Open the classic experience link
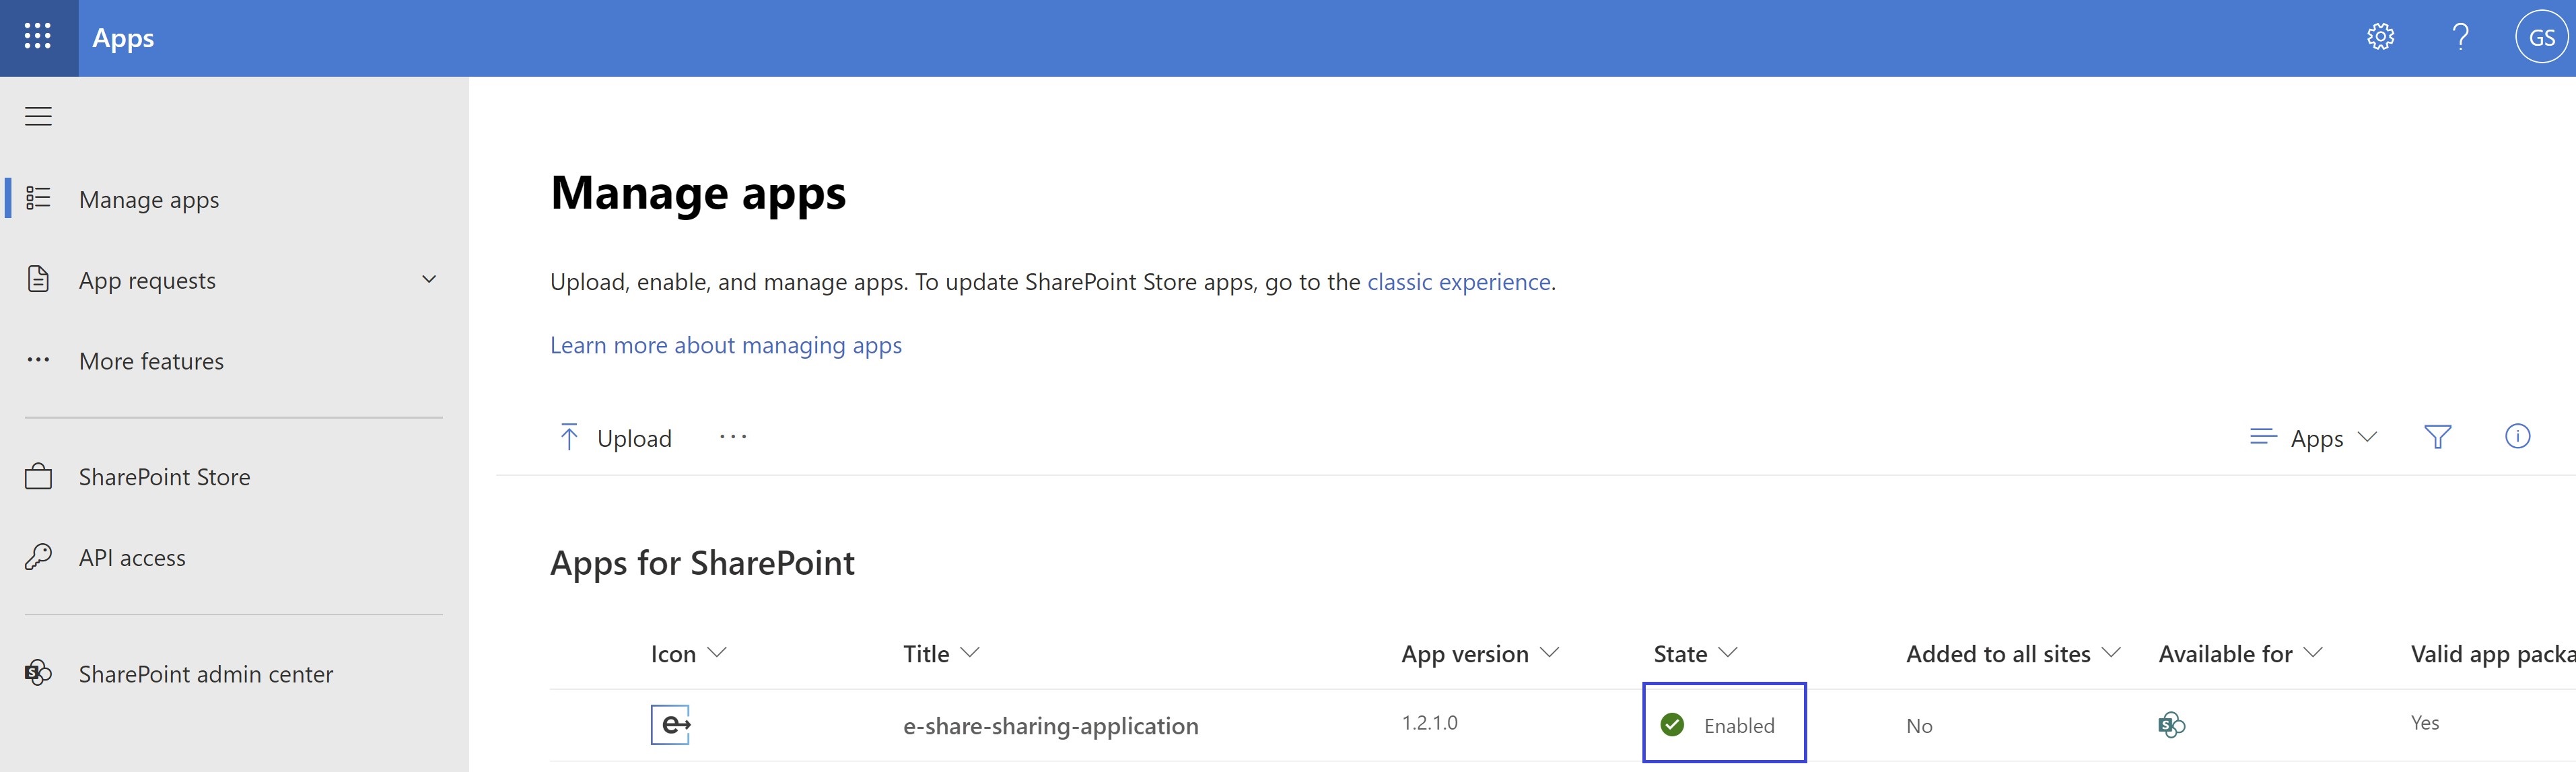2576x772 pixels. click(x=1458, y=282)
